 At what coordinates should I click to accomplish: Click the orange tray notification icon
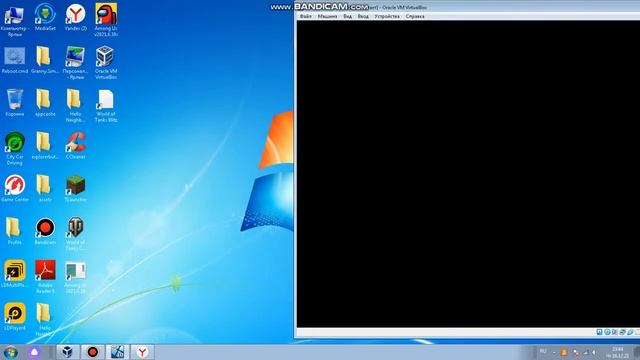click(564, 352)
